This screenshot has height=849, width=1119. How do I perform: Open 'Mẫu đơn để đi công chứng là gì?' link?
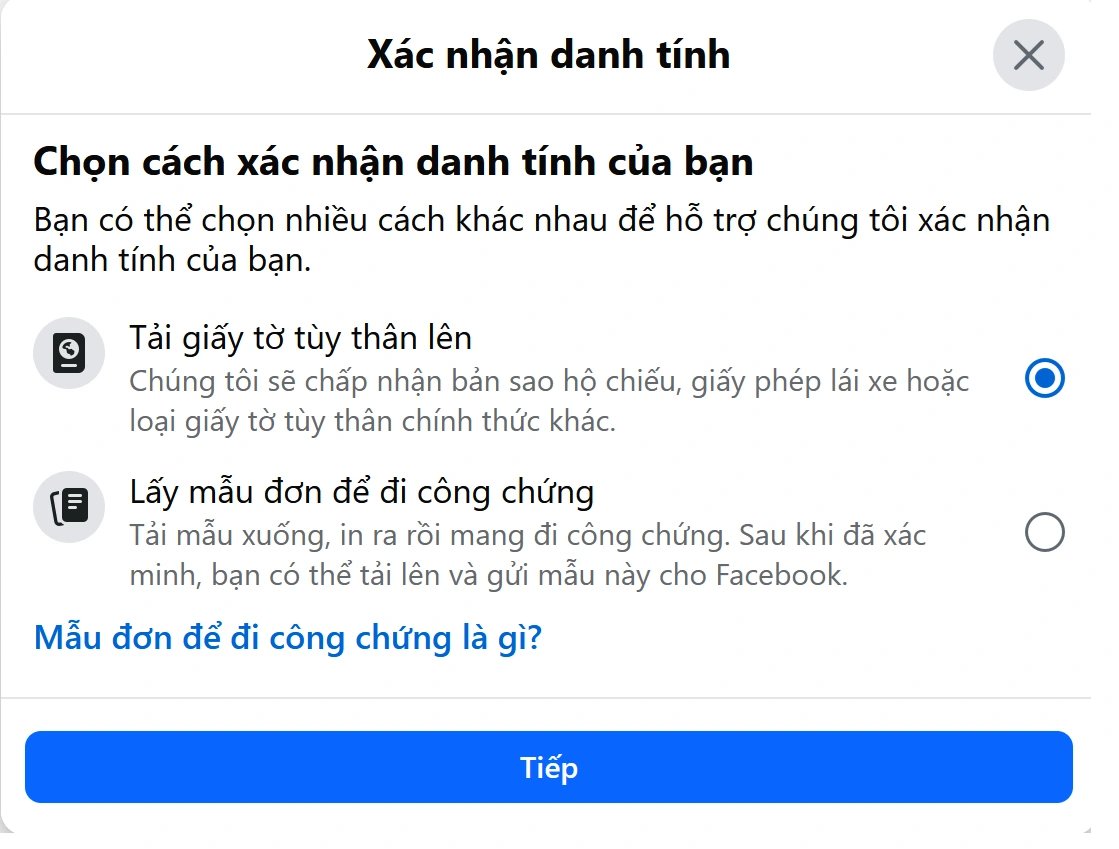[288, 637]
